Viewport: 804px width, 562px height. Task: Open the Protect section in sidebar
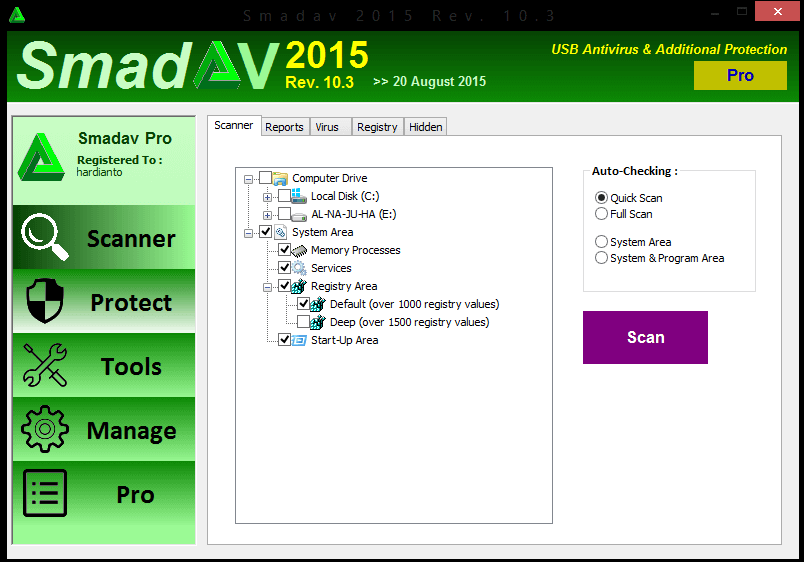tap(104, 302)
